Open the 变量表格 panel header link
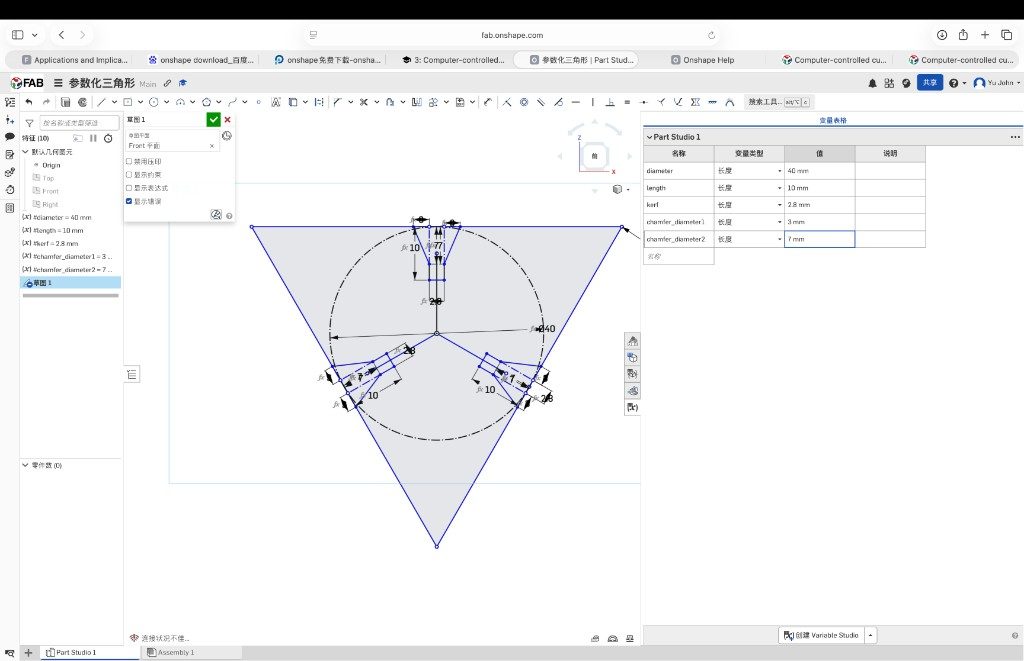This screenshot has height=661, width=1024. [x=833, y=120]
